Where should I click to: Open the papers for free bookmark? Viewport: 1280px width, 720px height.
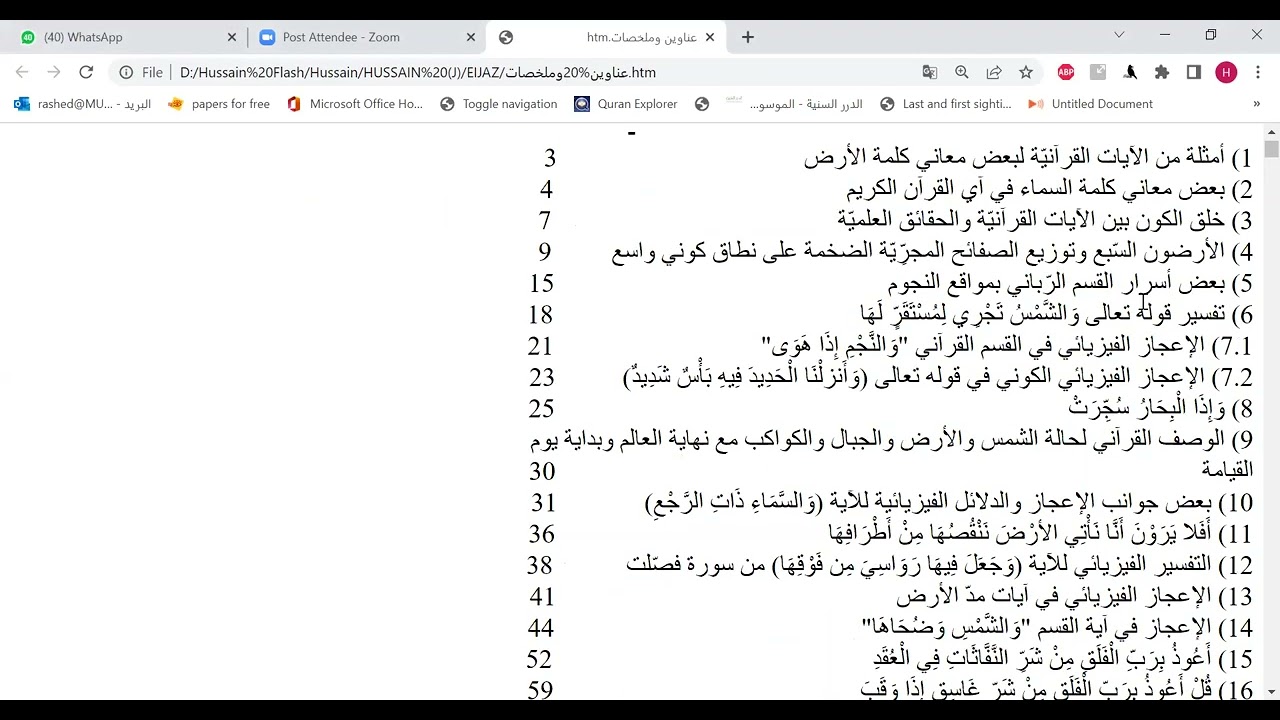tap(219, 104)
